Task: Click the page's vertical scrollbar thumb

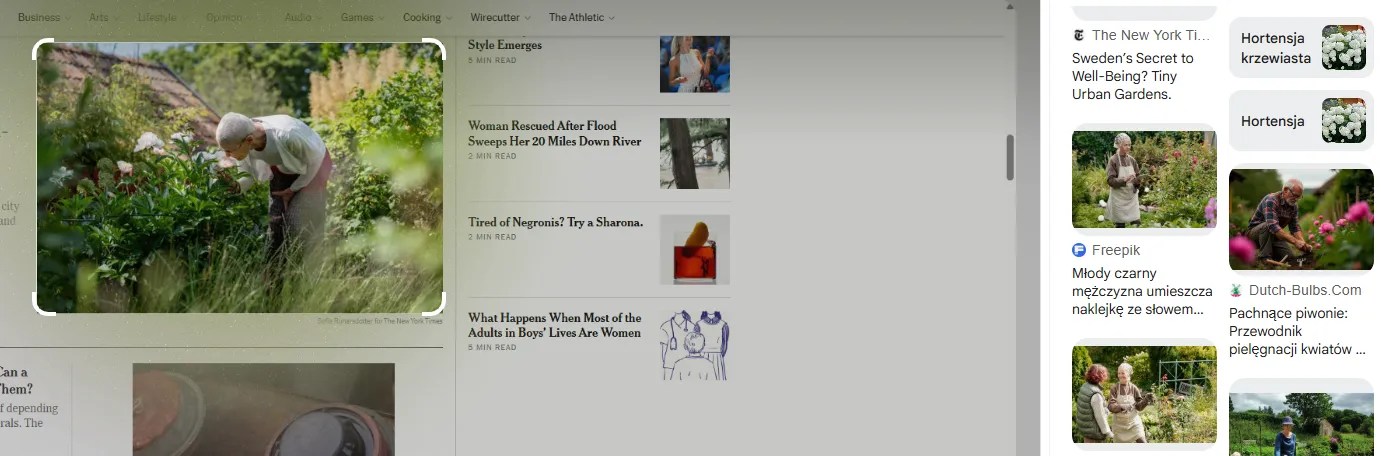Action: 1010,158
